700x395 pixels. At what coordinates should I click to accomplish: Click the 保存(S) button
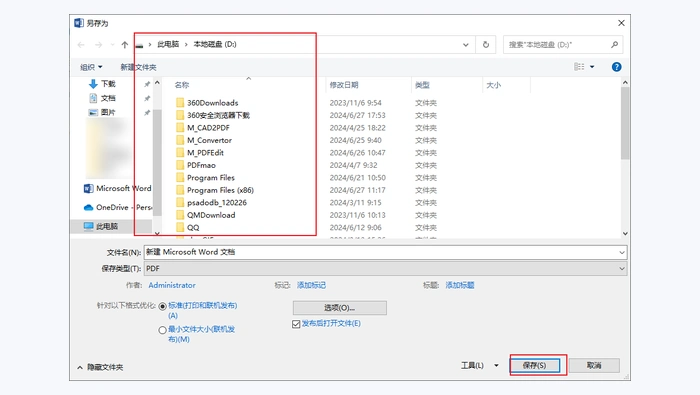[535, 366]
